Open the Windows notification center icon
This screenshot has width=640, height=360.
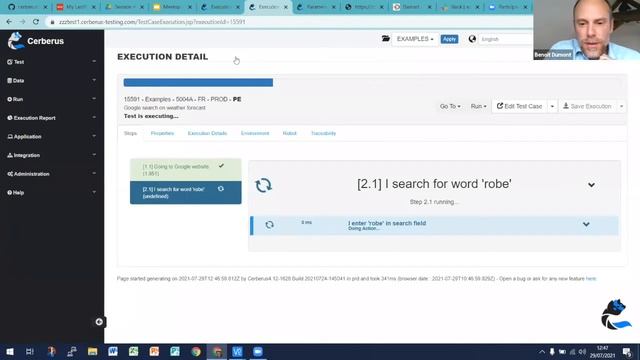[627, 352]
